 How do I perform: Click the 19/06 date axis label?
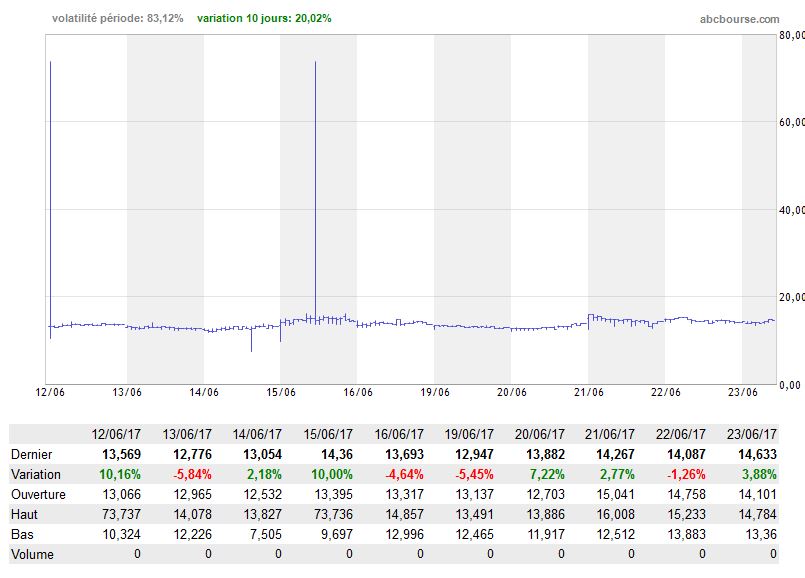click(x=435, y=392)
